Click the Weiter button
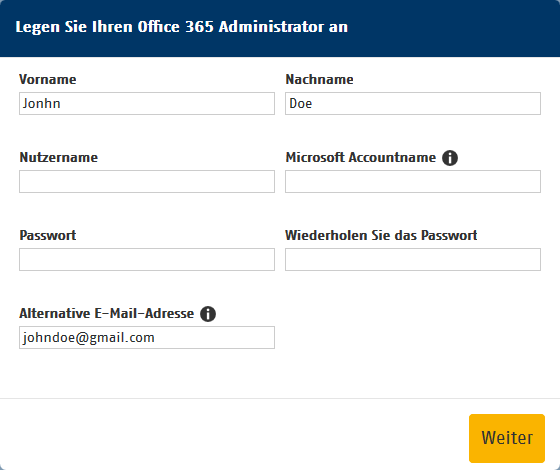560x470 pixels. pos(507,438)
